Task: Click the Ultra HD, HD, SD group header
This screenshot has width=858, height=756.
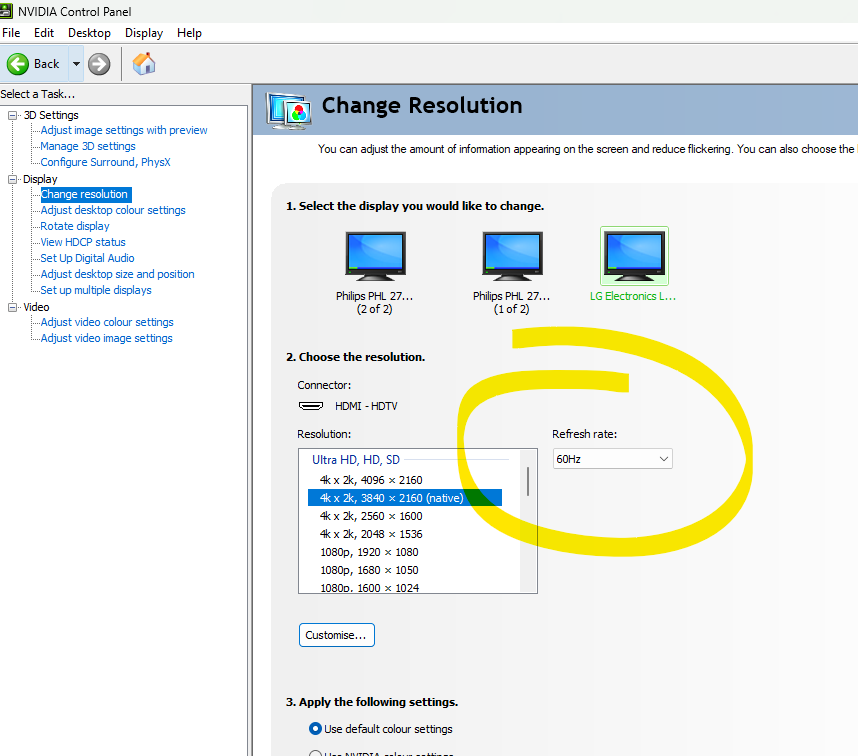Action: click(356, 460)
